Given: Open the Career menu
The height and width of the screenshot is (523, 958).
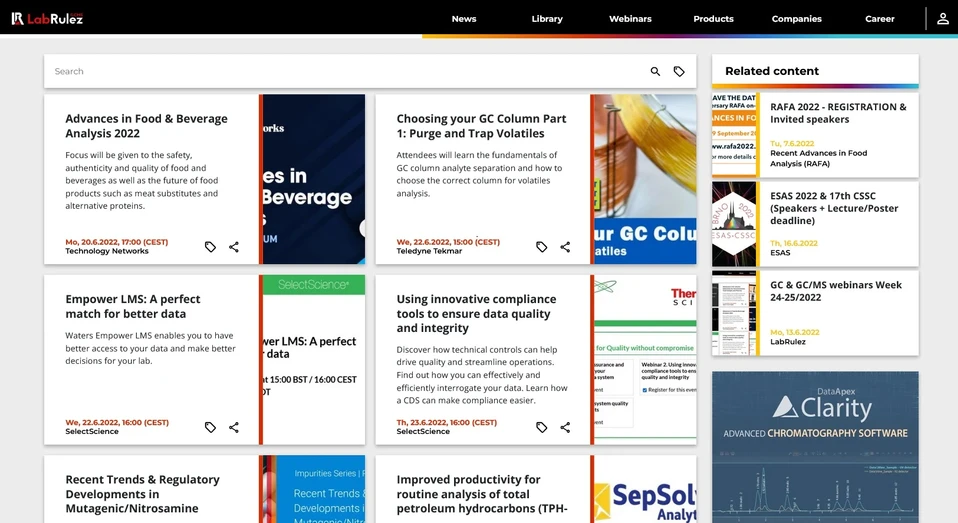Looking at the screenshot, I should (x=879, y=19).
